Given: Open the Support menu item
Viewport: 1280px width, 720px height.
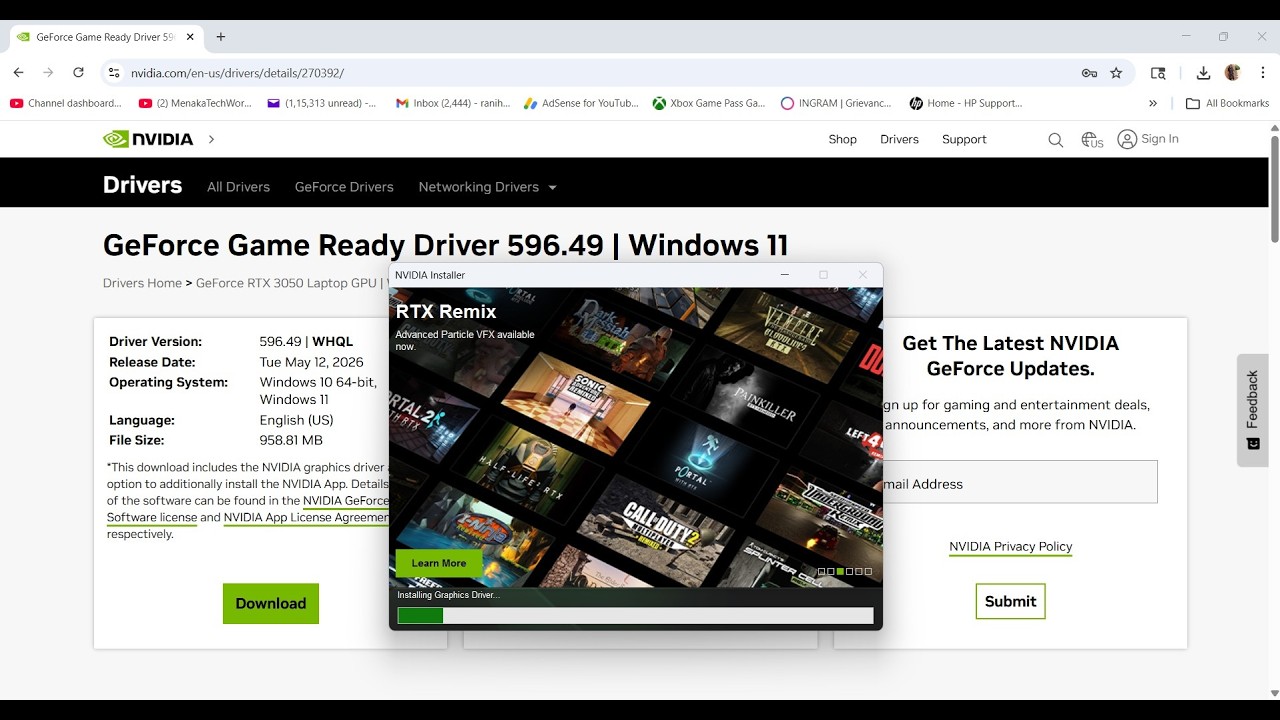Looking at the screenshot, I should tap(964, 139).
